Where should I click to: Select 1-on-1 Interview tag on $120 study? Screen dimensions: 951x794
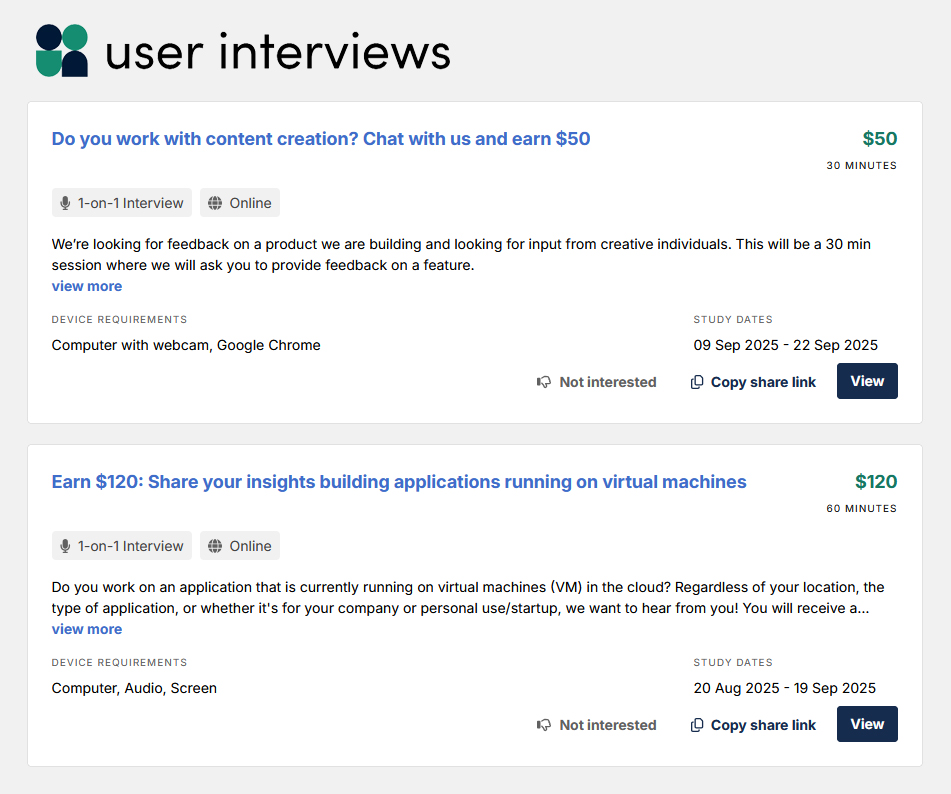(122, 545)
